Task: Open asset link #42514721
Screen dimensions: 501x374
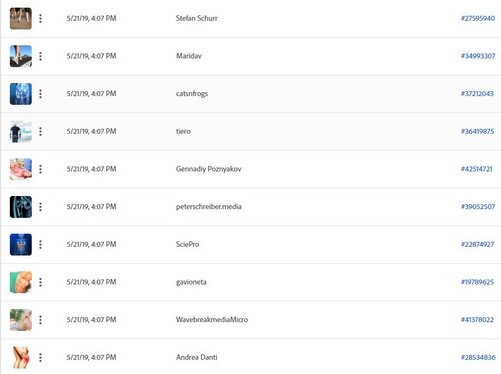Action: (x=476, y=169)
